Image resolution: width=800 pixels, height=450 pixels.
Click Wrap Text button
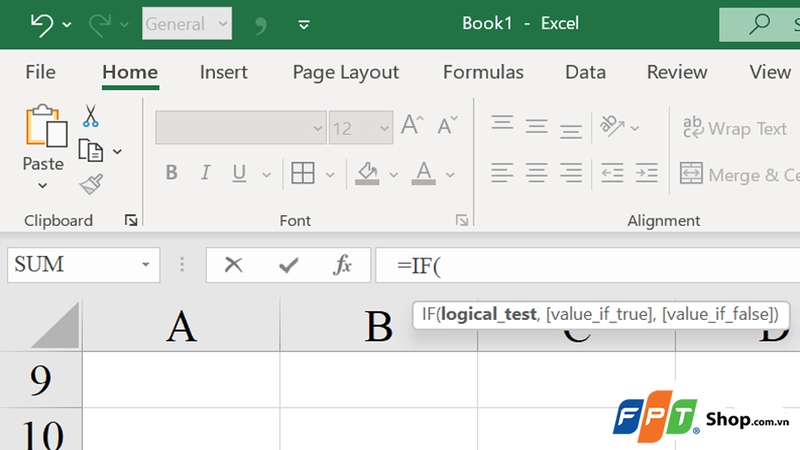point(735,128)
